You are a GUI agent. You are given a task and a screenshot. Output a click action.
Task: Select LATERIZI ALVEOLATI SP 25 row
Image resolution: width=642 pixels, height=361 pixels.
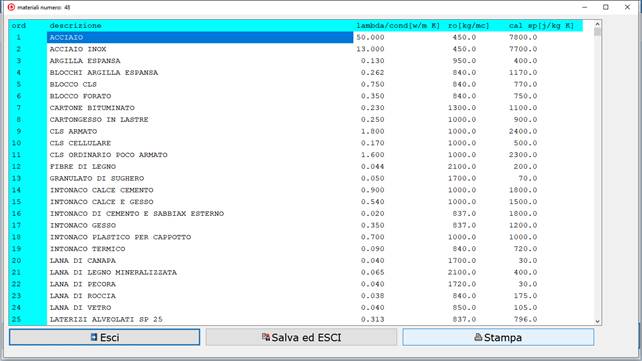click(295, 319)
